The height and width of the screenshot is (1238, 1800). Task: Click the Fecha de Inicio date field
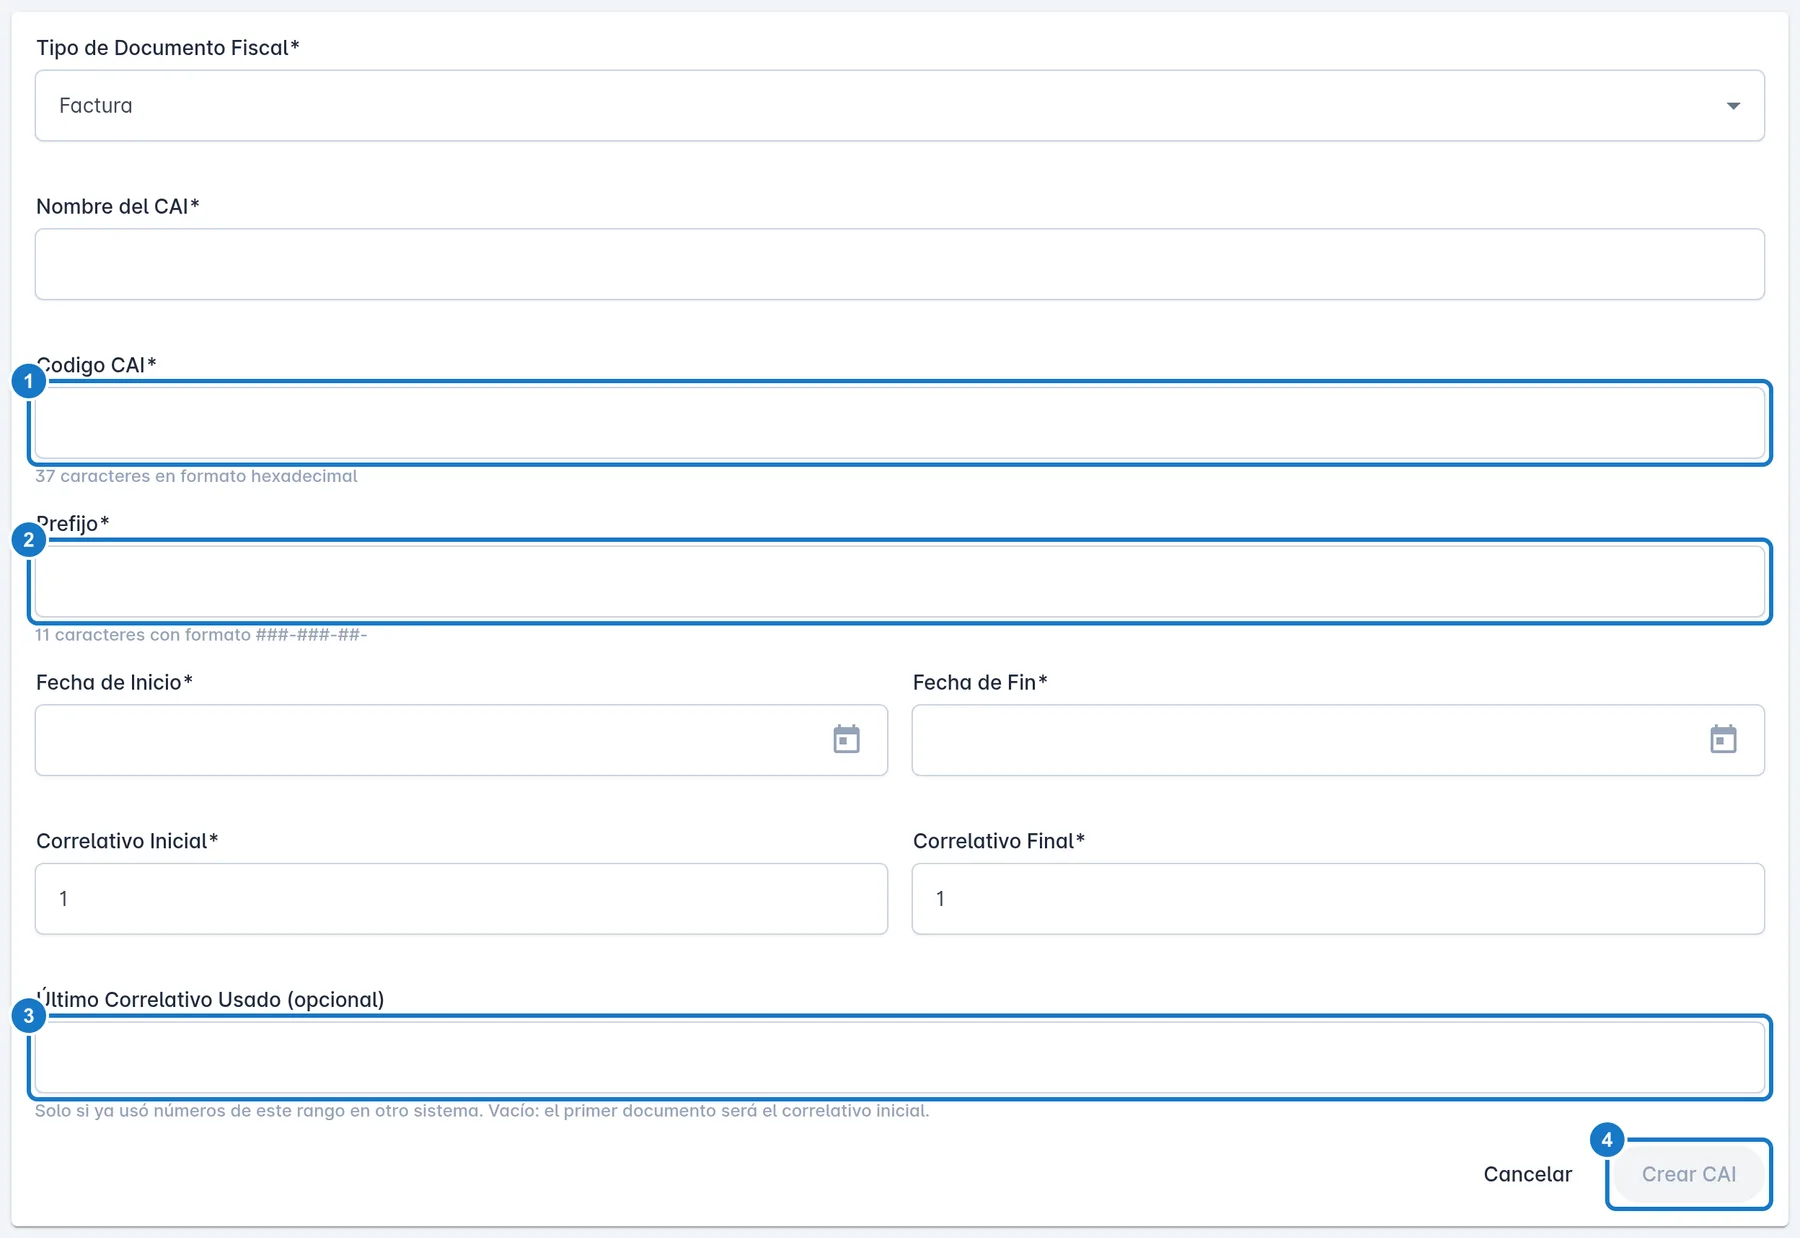(461, 740)
